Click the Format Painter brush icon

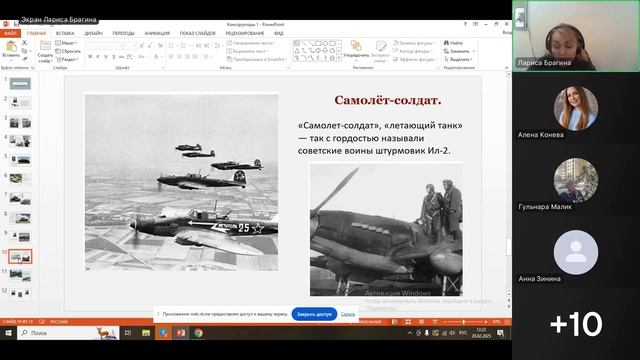(x=24, y=59)
